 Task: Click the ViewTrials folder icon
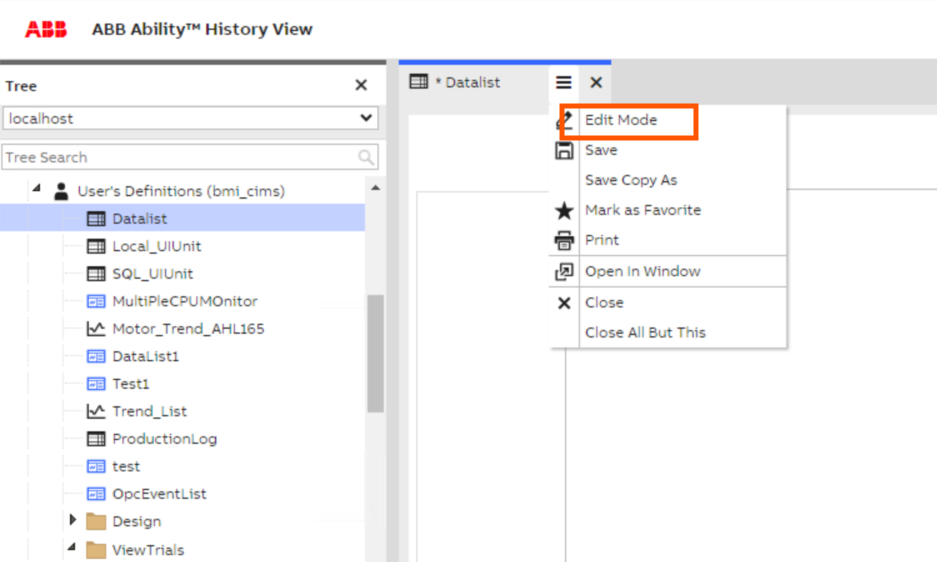point(96,549)
